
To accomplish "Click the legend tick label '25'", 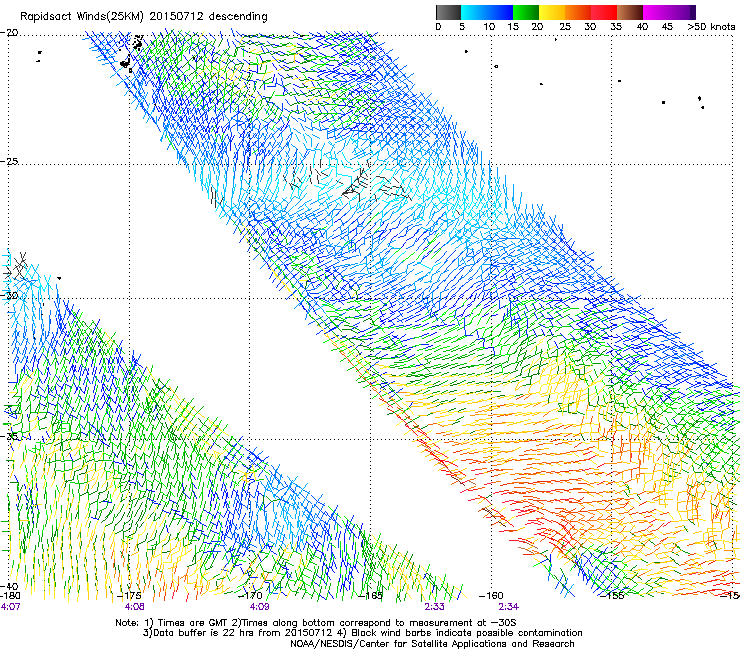I will pos(564,27).
